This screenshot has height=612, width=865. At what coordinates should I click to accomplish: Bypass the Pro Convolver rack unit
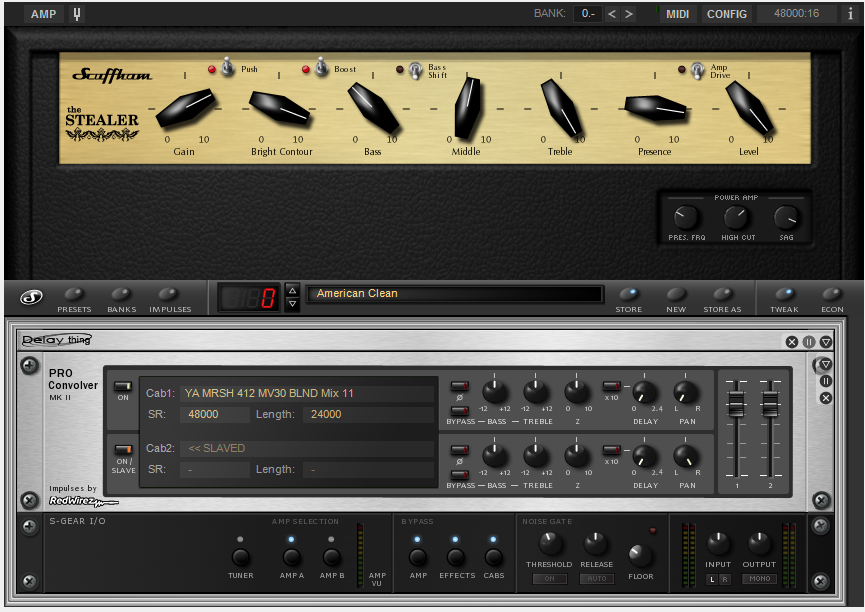click(826, 381)
